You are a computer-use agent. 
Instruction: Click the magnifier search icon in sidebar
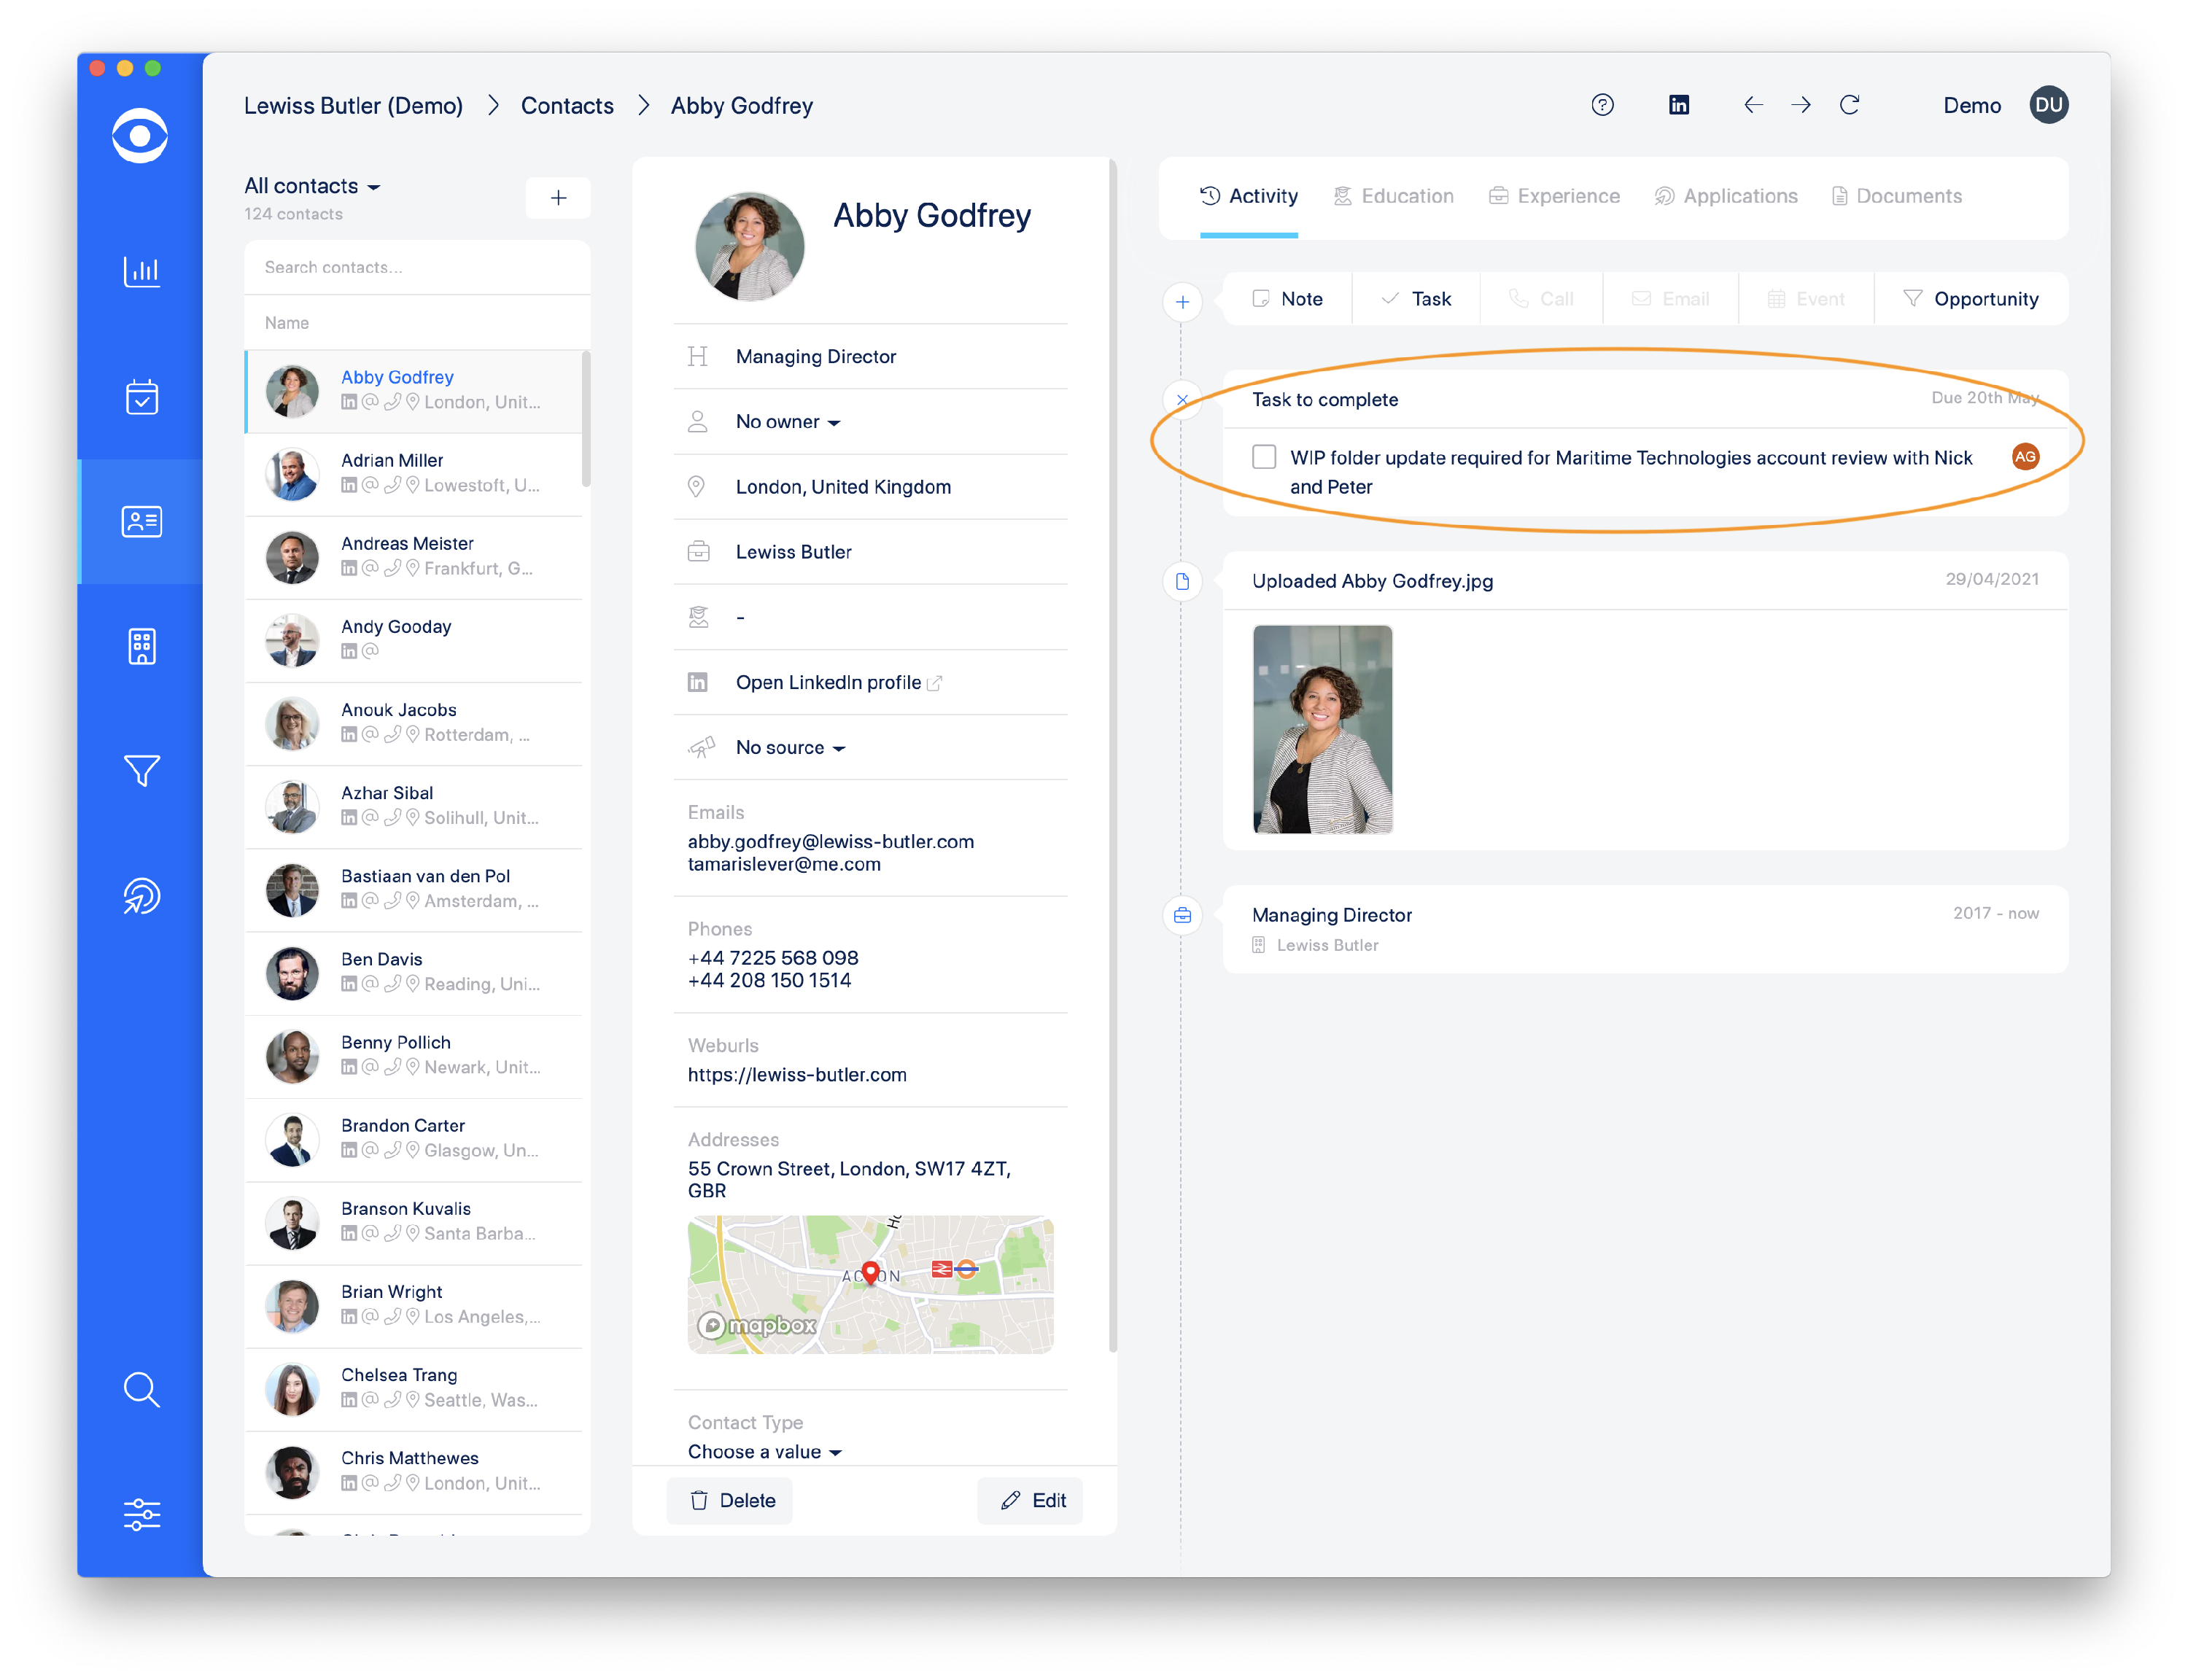pyautogui.click(x=141, y=1390)
